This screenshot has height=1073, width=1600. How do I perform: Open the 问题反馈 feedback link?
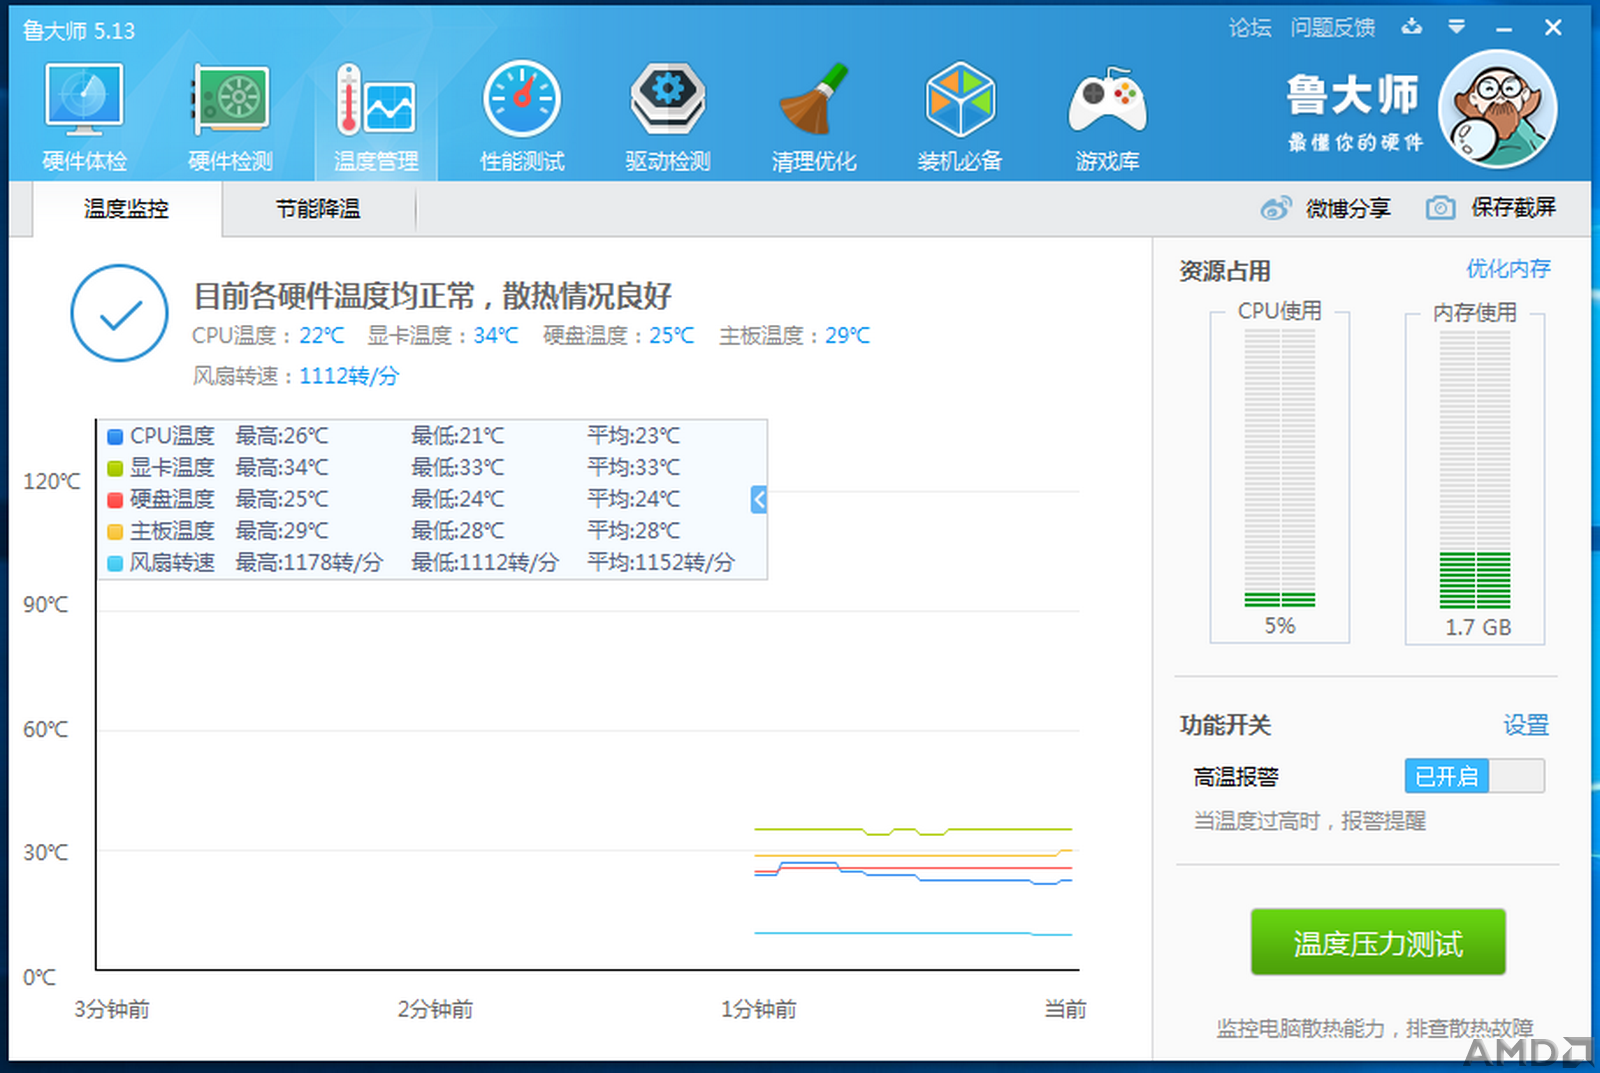(x=1333, y=28)
